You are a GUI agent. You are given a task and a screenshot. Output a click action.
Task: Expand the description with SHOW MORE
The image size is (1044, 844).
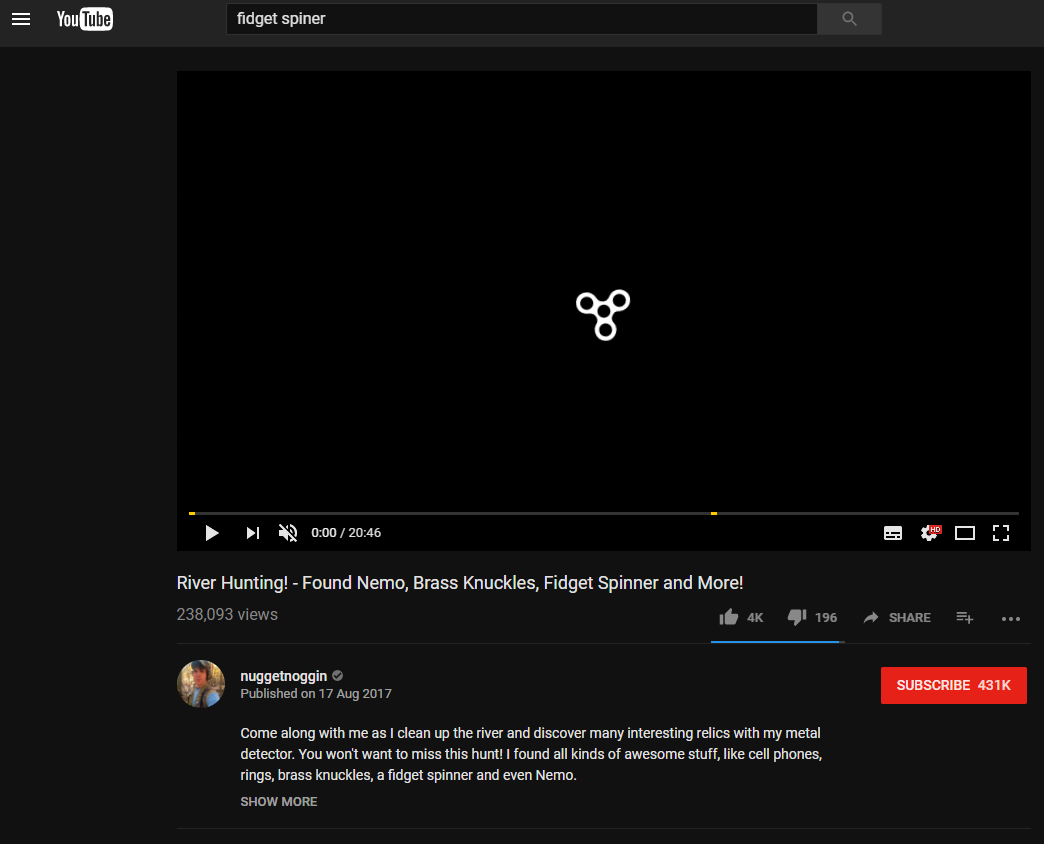click(278, 801)
